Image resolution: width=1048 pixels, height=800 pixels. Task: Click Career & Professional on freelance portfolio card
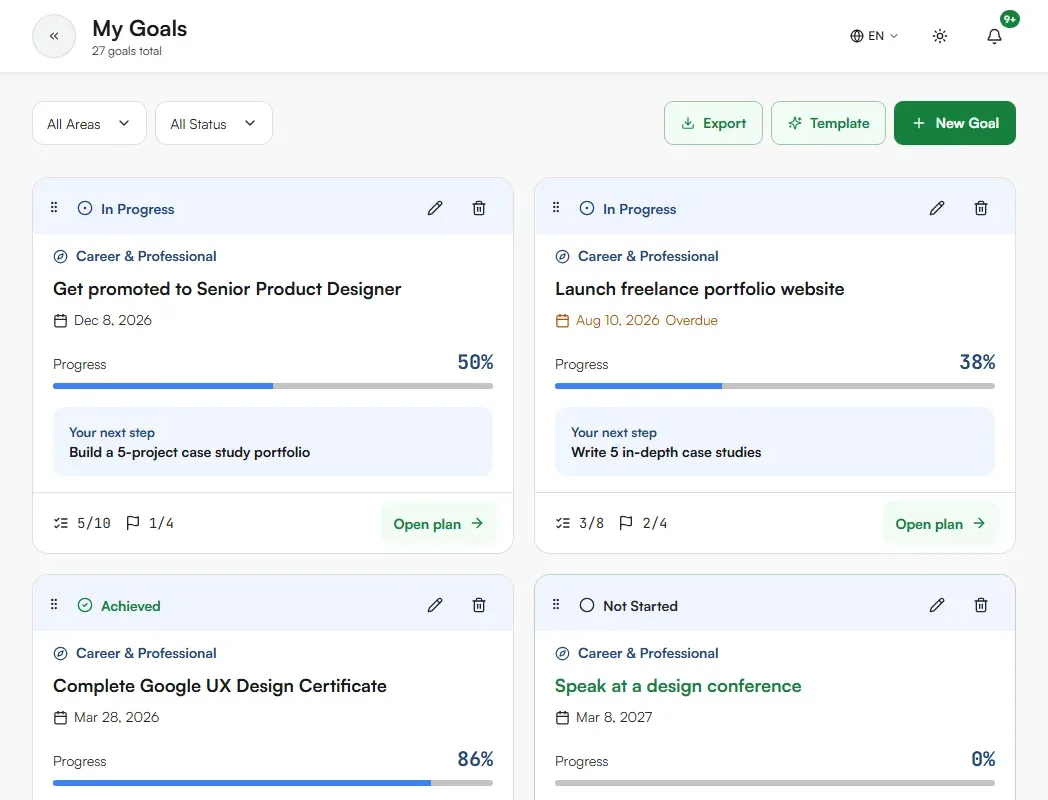637,256
